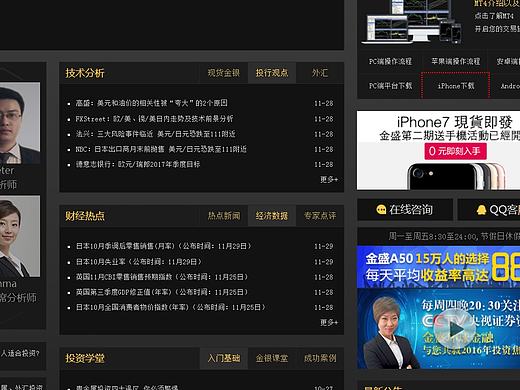Viewport: 520px width, 390px height.
Task: Click the 投资学堂 section heading
Action: [85, 358]
